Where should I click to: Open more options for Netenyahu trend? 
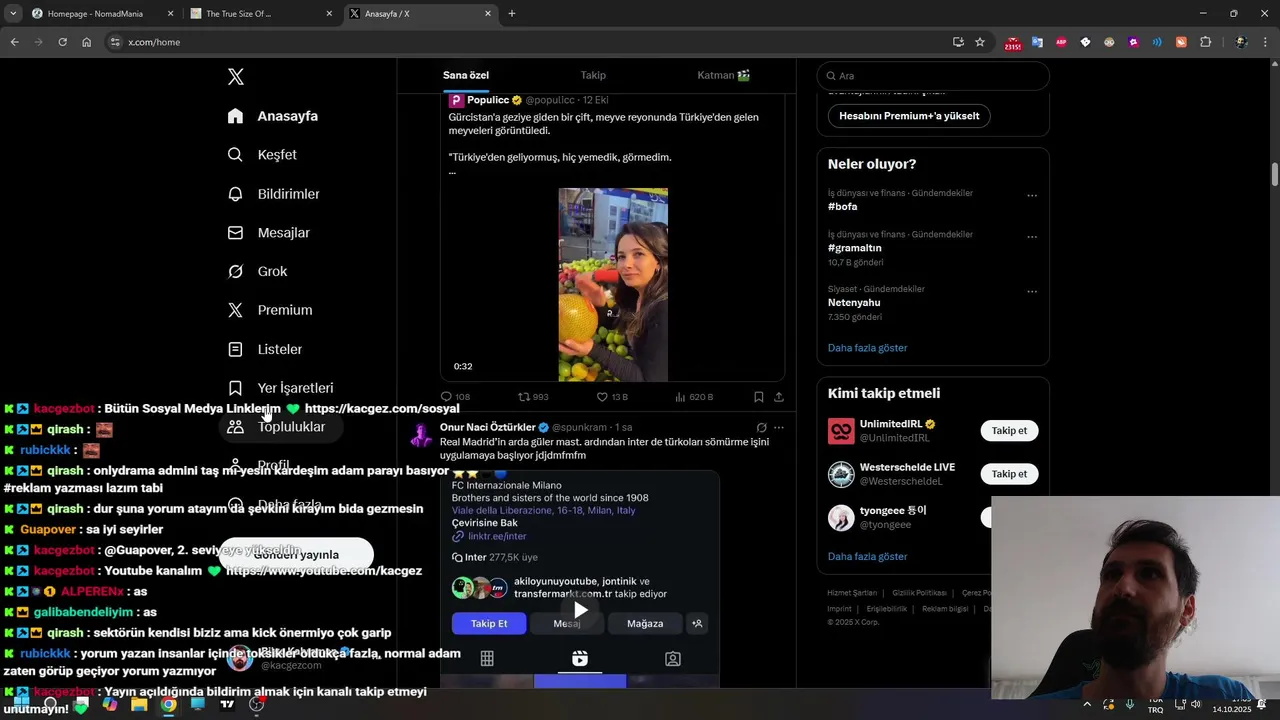(1032, 291)
